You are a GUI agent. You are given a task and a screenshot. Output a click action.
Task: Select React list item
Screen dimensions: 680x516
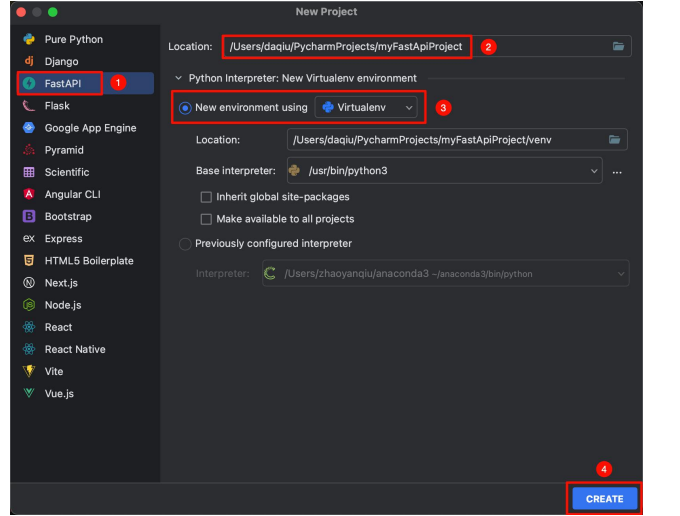pos(59,327)
